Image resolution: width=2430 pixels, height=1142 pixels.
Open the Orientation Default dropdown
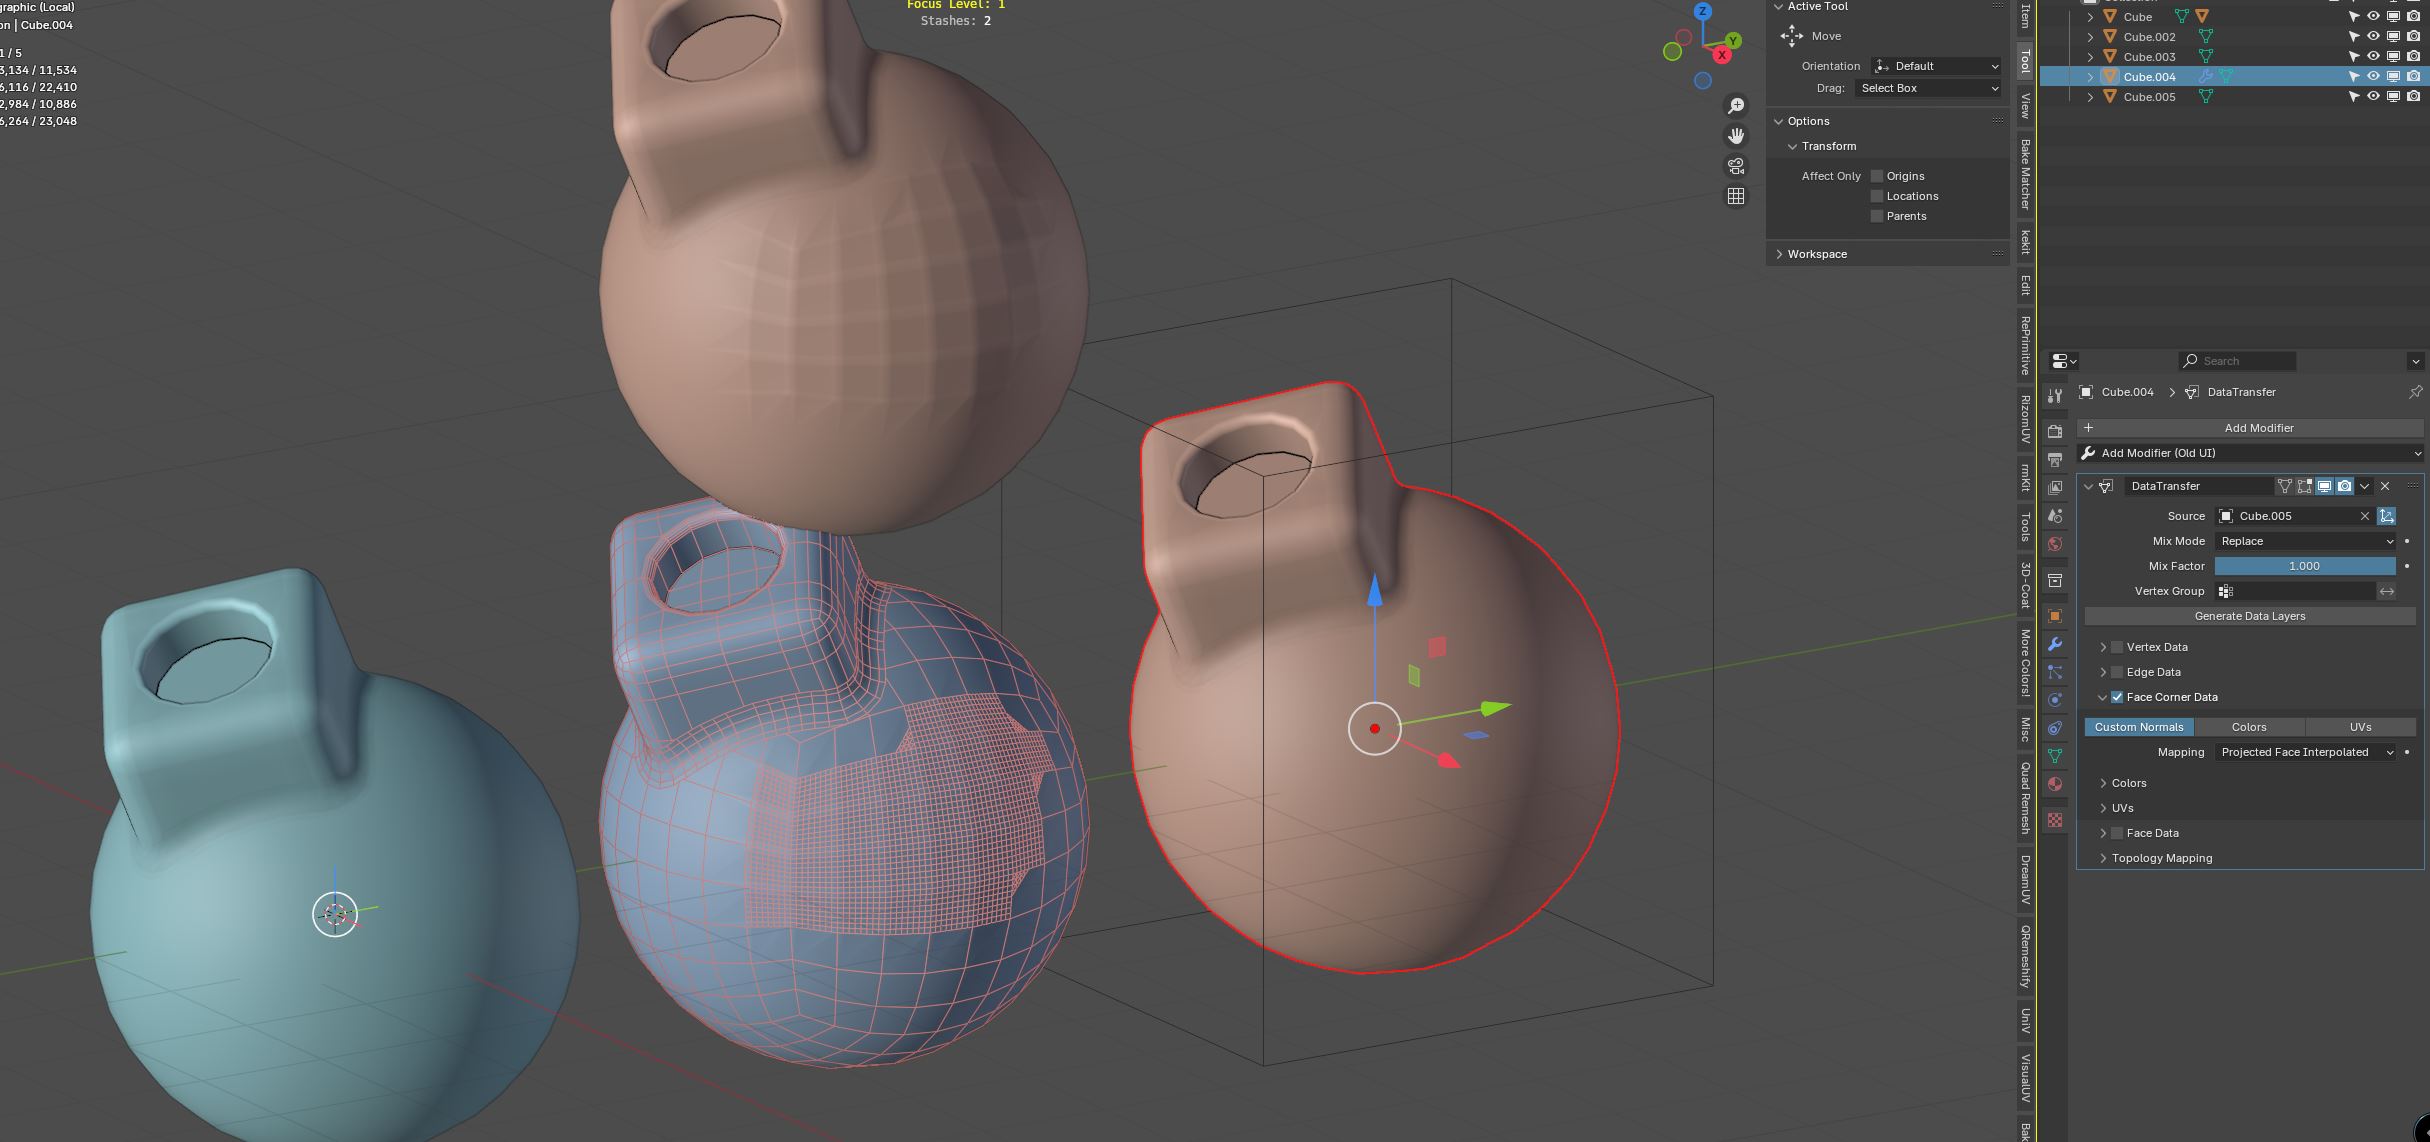[x=1936, y=66]
